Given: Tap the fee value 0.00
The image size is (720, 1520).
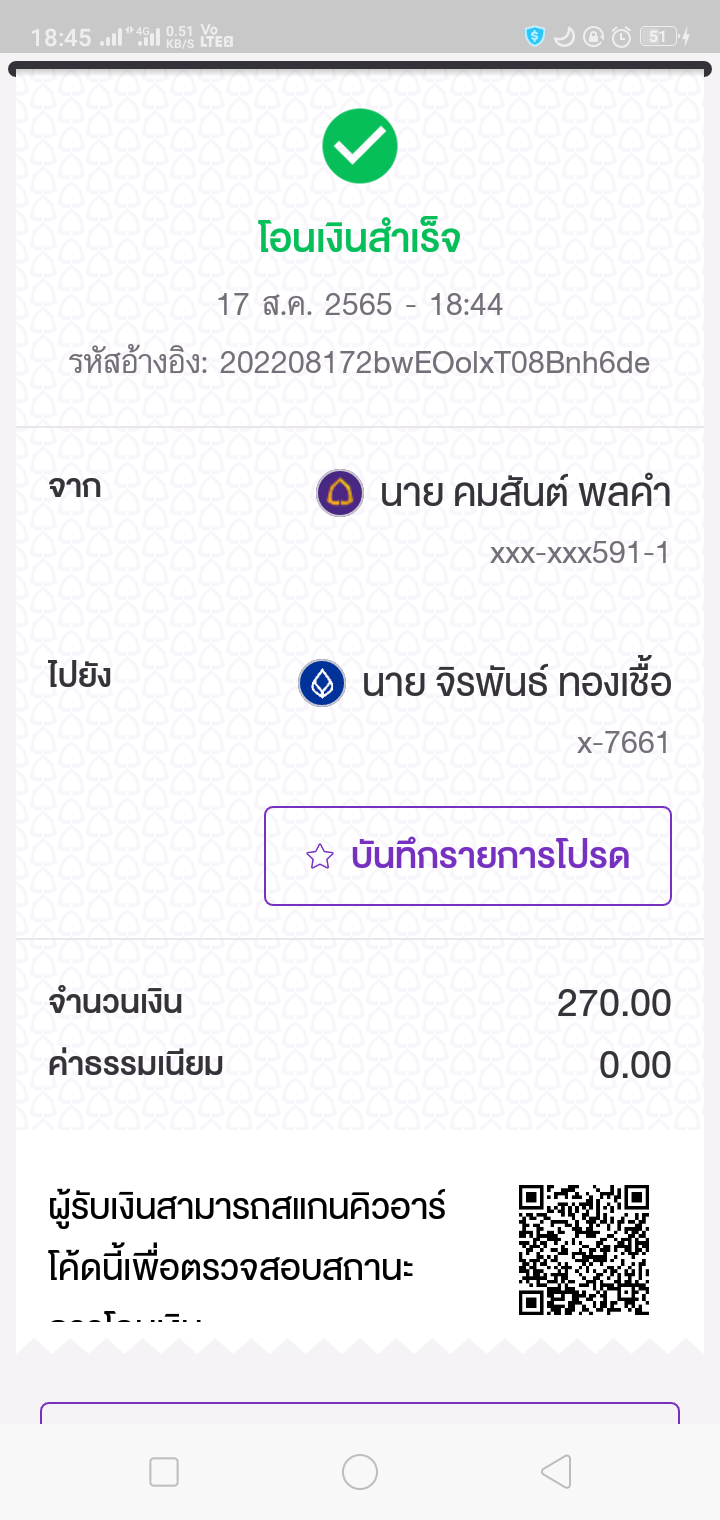Looking at the screenshot, I should click(x=635, y=1065).
